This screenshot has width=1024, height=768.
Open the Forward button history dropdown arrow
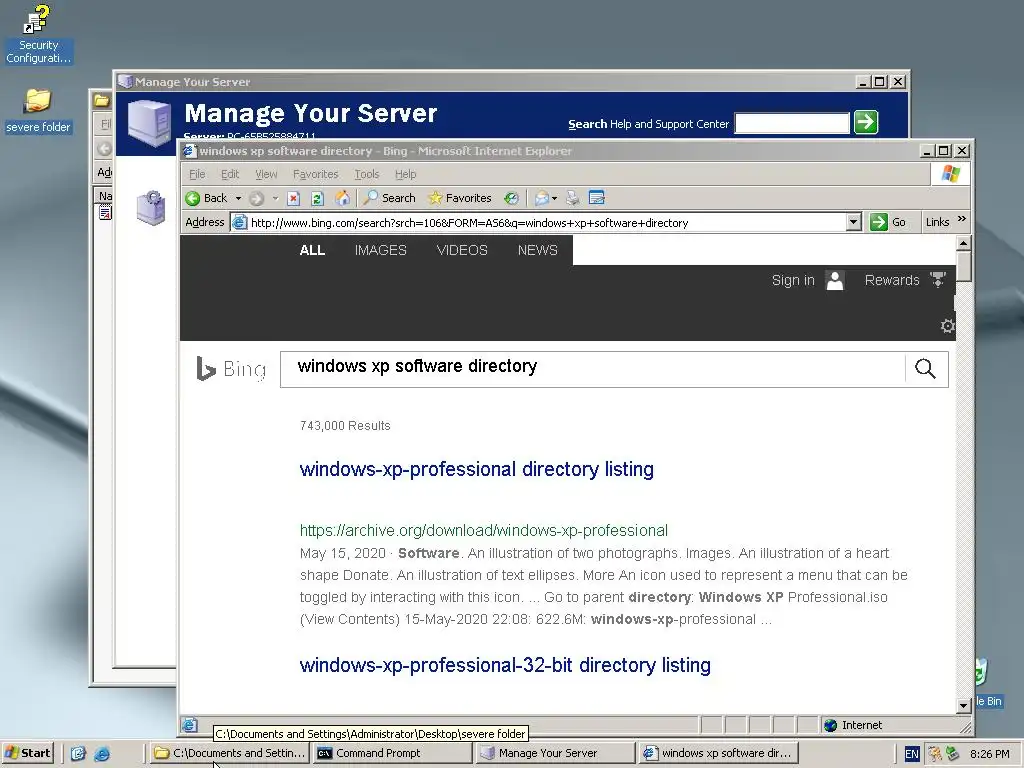[x=275, y=198]
